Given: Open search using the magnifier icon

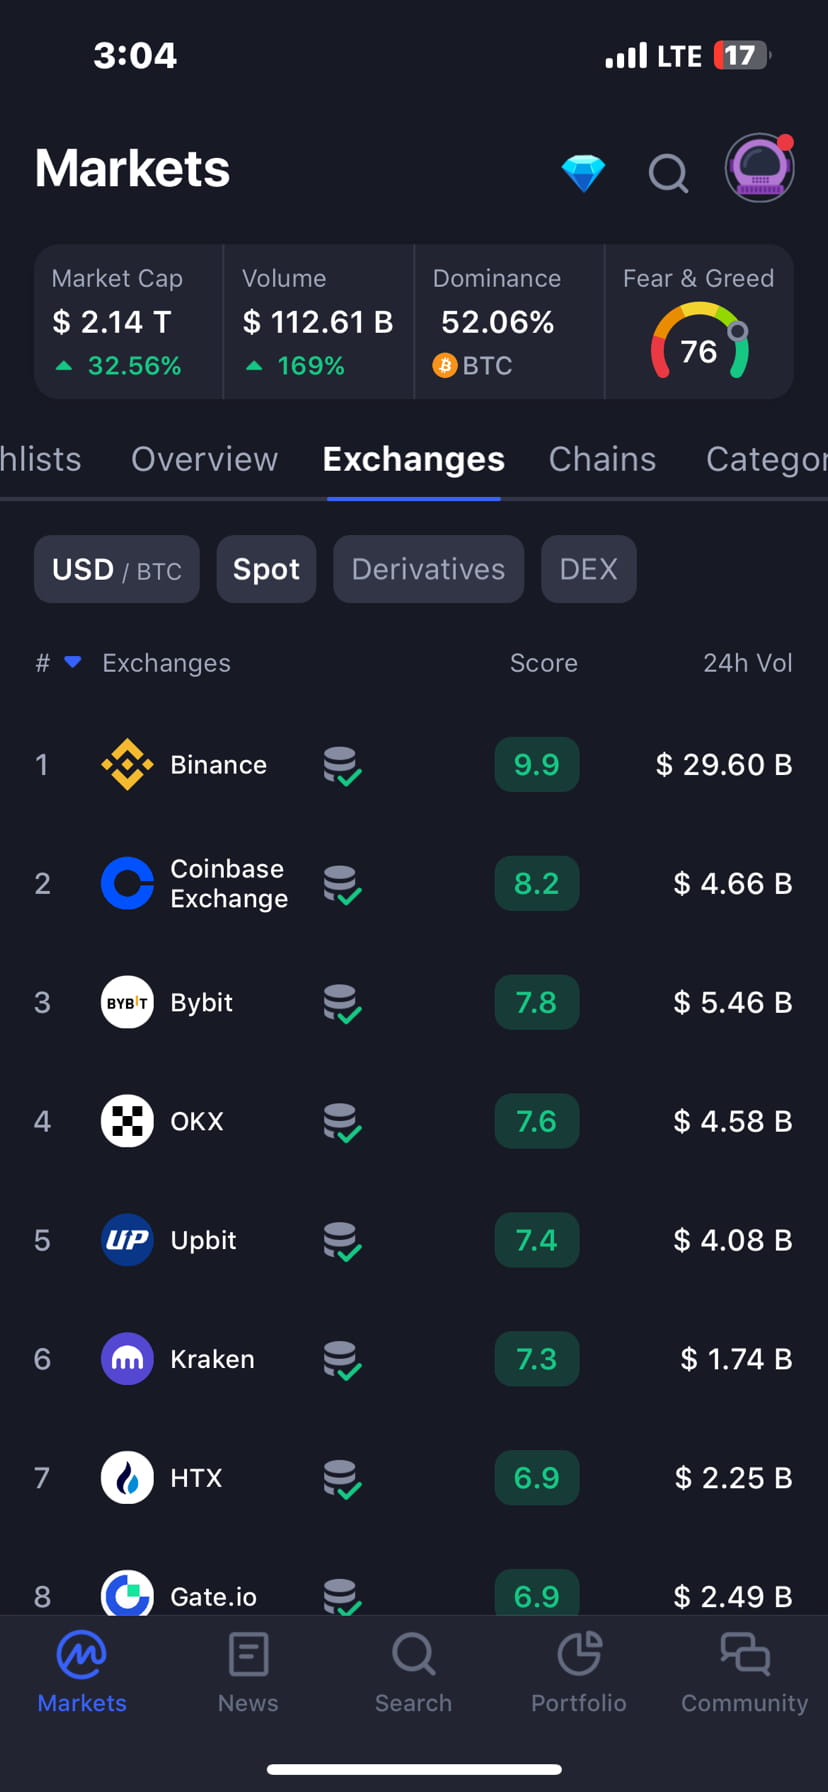Looking at the screenshot, I should coord(668,173).
